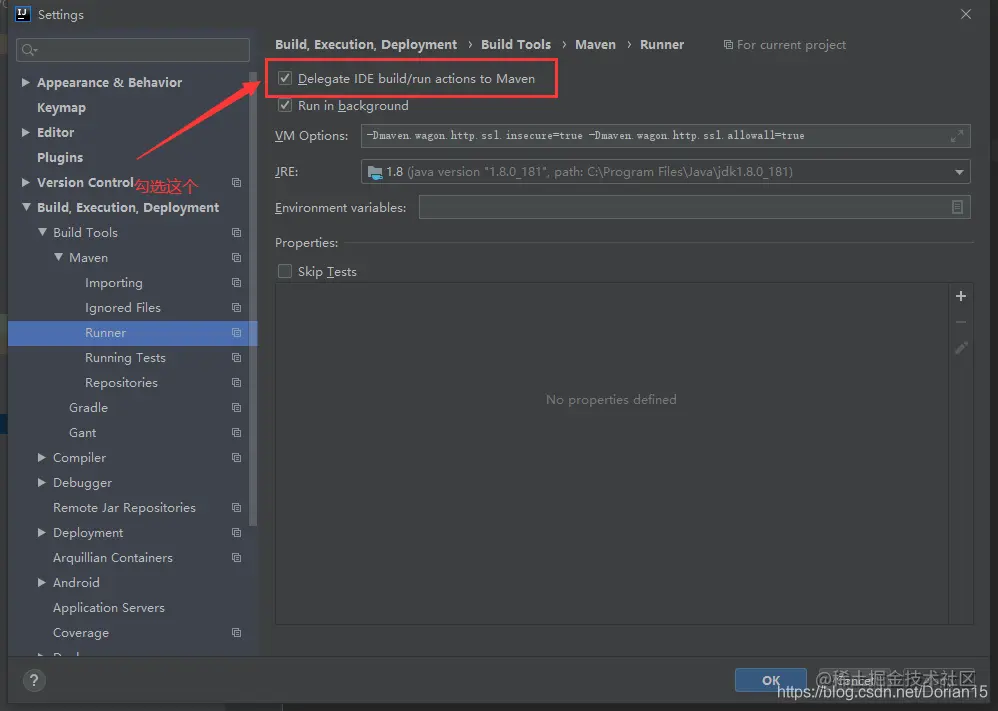Expand the Debugger node

41,482
